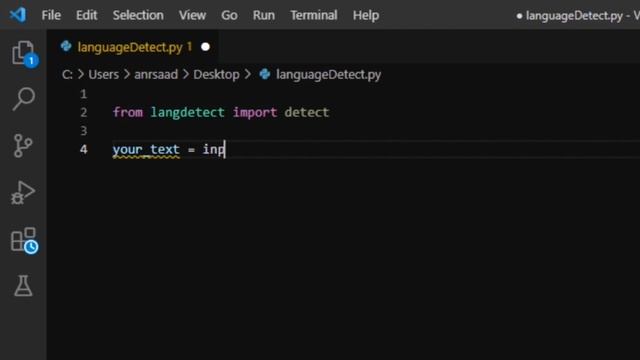The width and height of the screenshot is (640, 360).
Task: Open the Testing flask icon
Action: pos(23,285)
